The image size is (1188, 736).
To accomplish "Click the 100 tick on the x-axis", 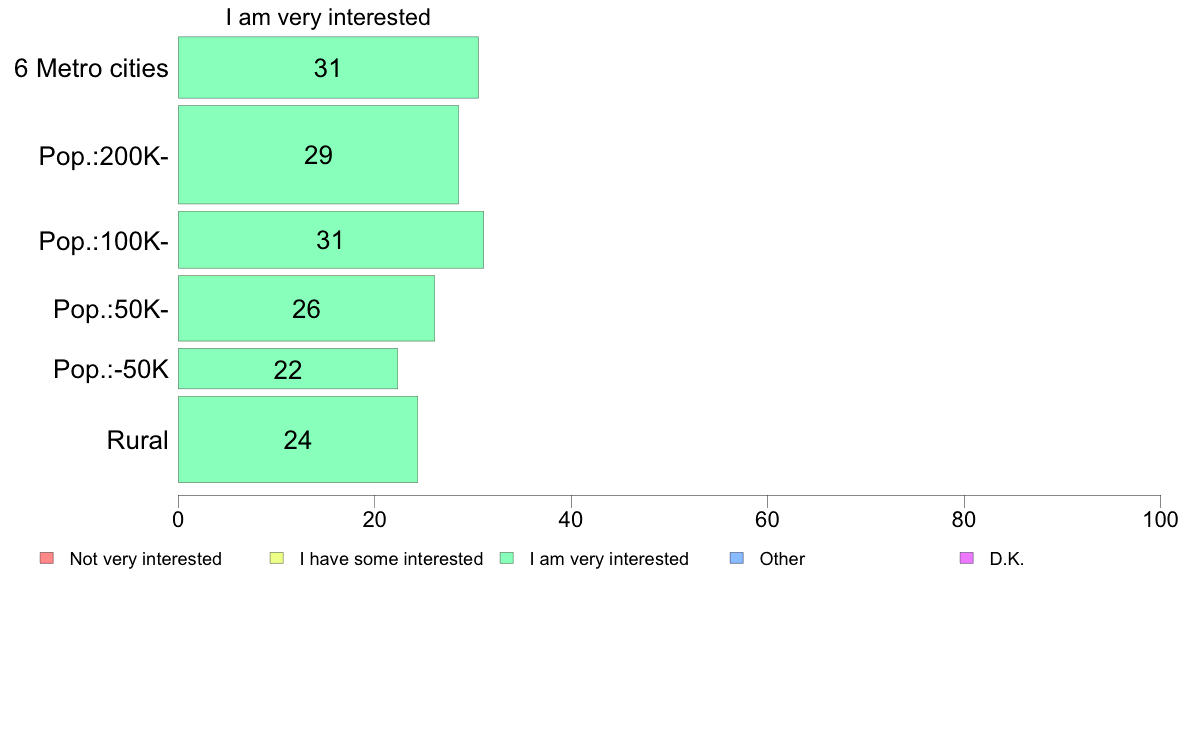I will 1160,520.
